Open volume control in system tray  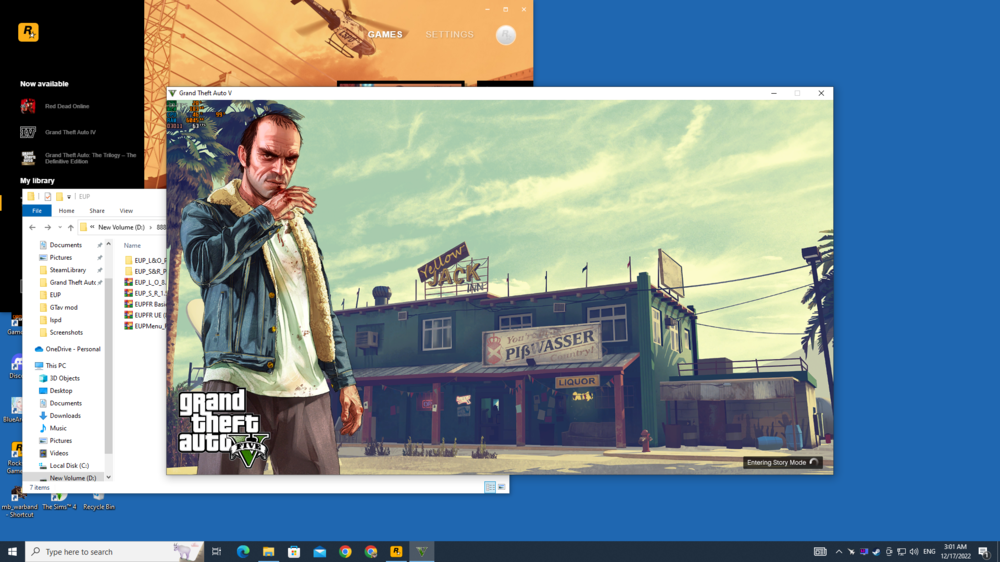point(914,552)
